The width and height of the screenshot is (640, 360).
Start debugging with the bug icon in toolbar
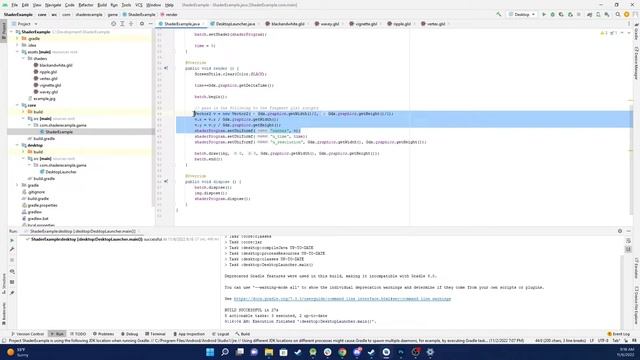point(553,14)
